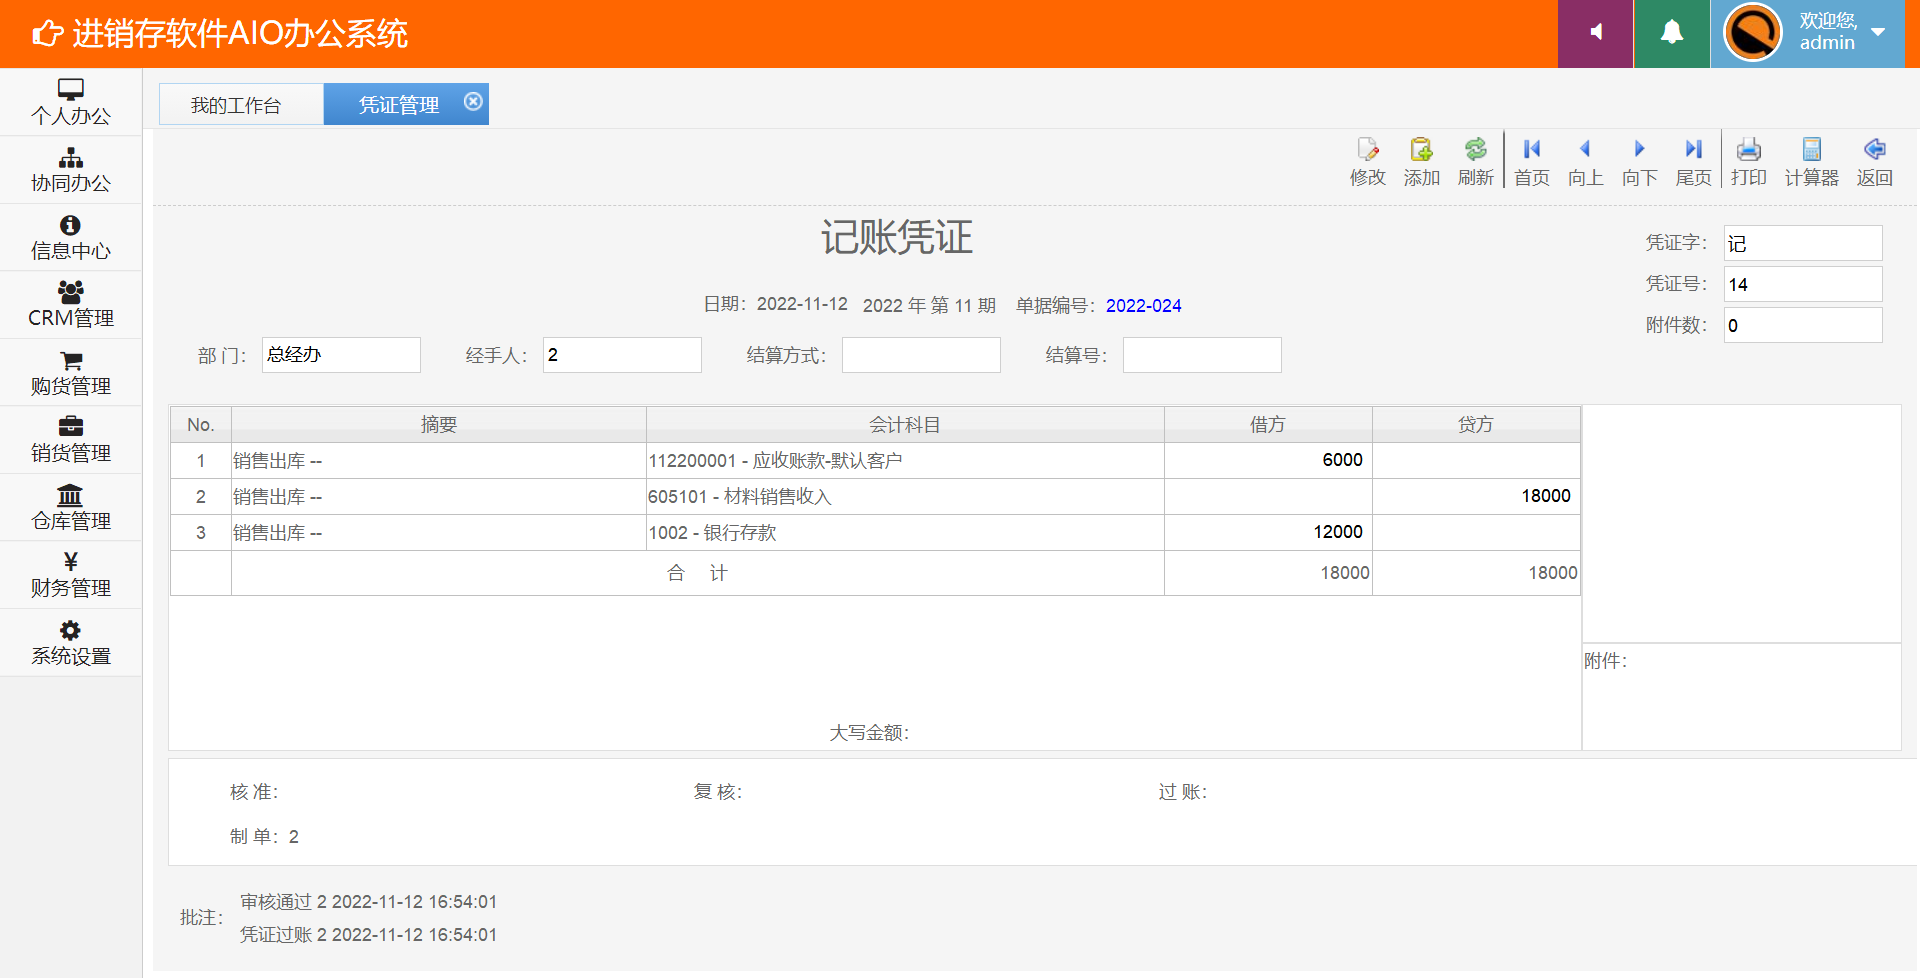Click the 部门 input field showing 总经办
The height and width of the screenshot is (978, 1920).
(x=341, y=355)
